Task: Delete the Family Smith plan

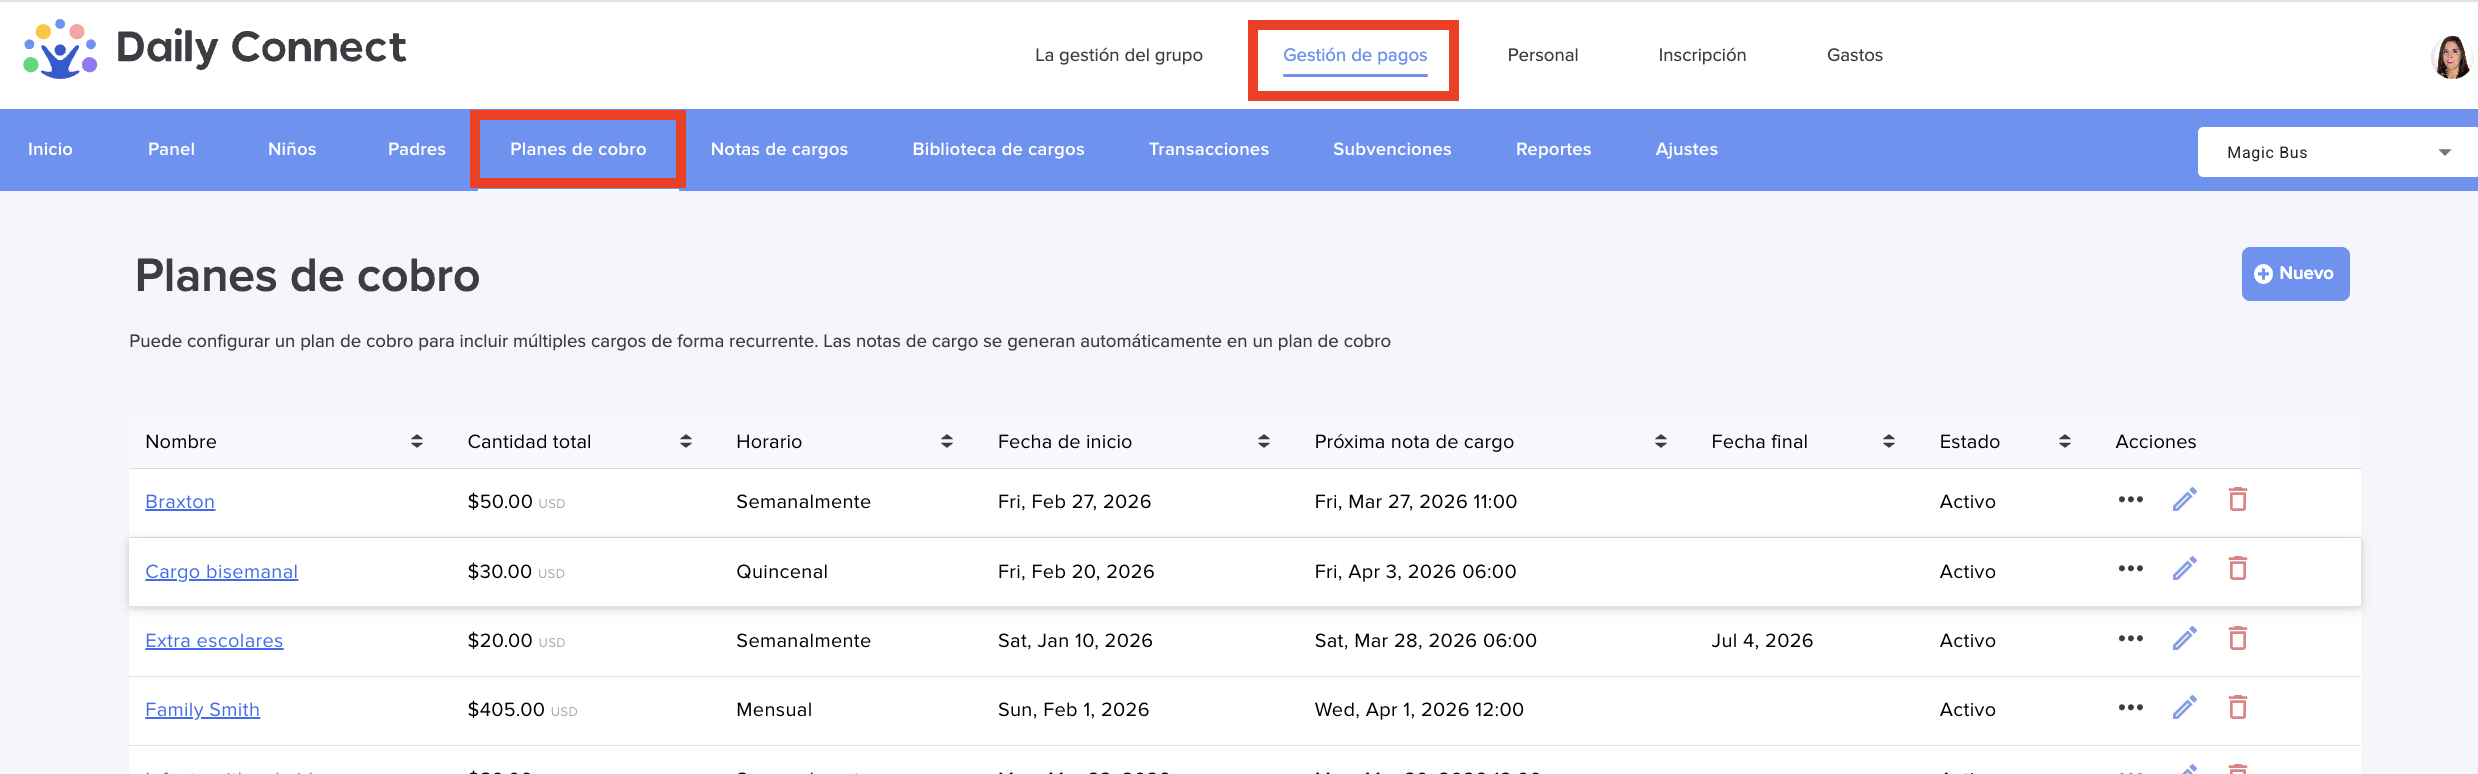Action: pyautogui.click(x=2238, y=707)
